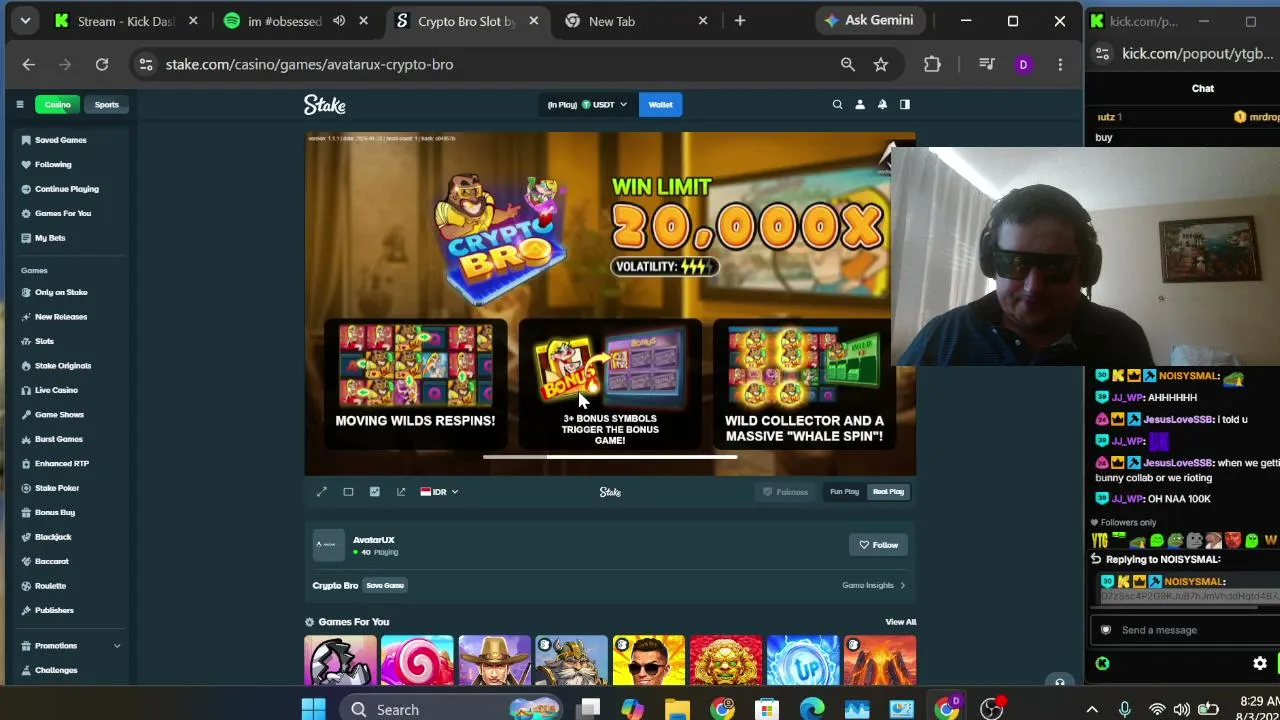The height and width of the screenshot is (720, 1280).
Task: Switch to the New Tab tab
Action: (x=637, y=21)
